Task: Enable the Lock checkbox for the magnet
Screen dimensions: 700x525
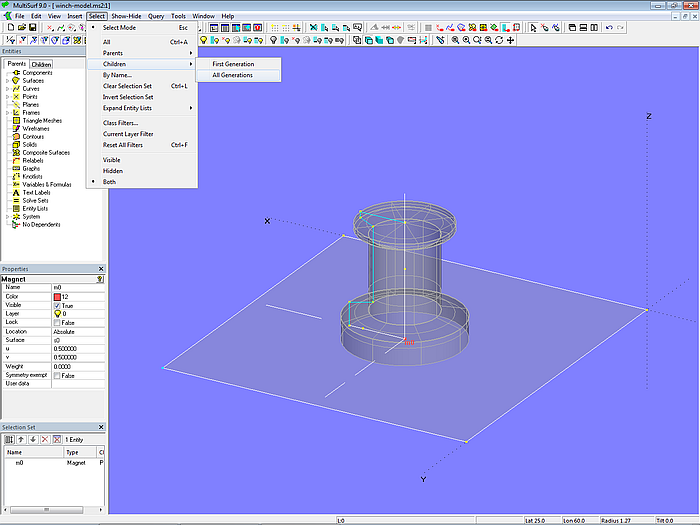Action: [57, 322]
